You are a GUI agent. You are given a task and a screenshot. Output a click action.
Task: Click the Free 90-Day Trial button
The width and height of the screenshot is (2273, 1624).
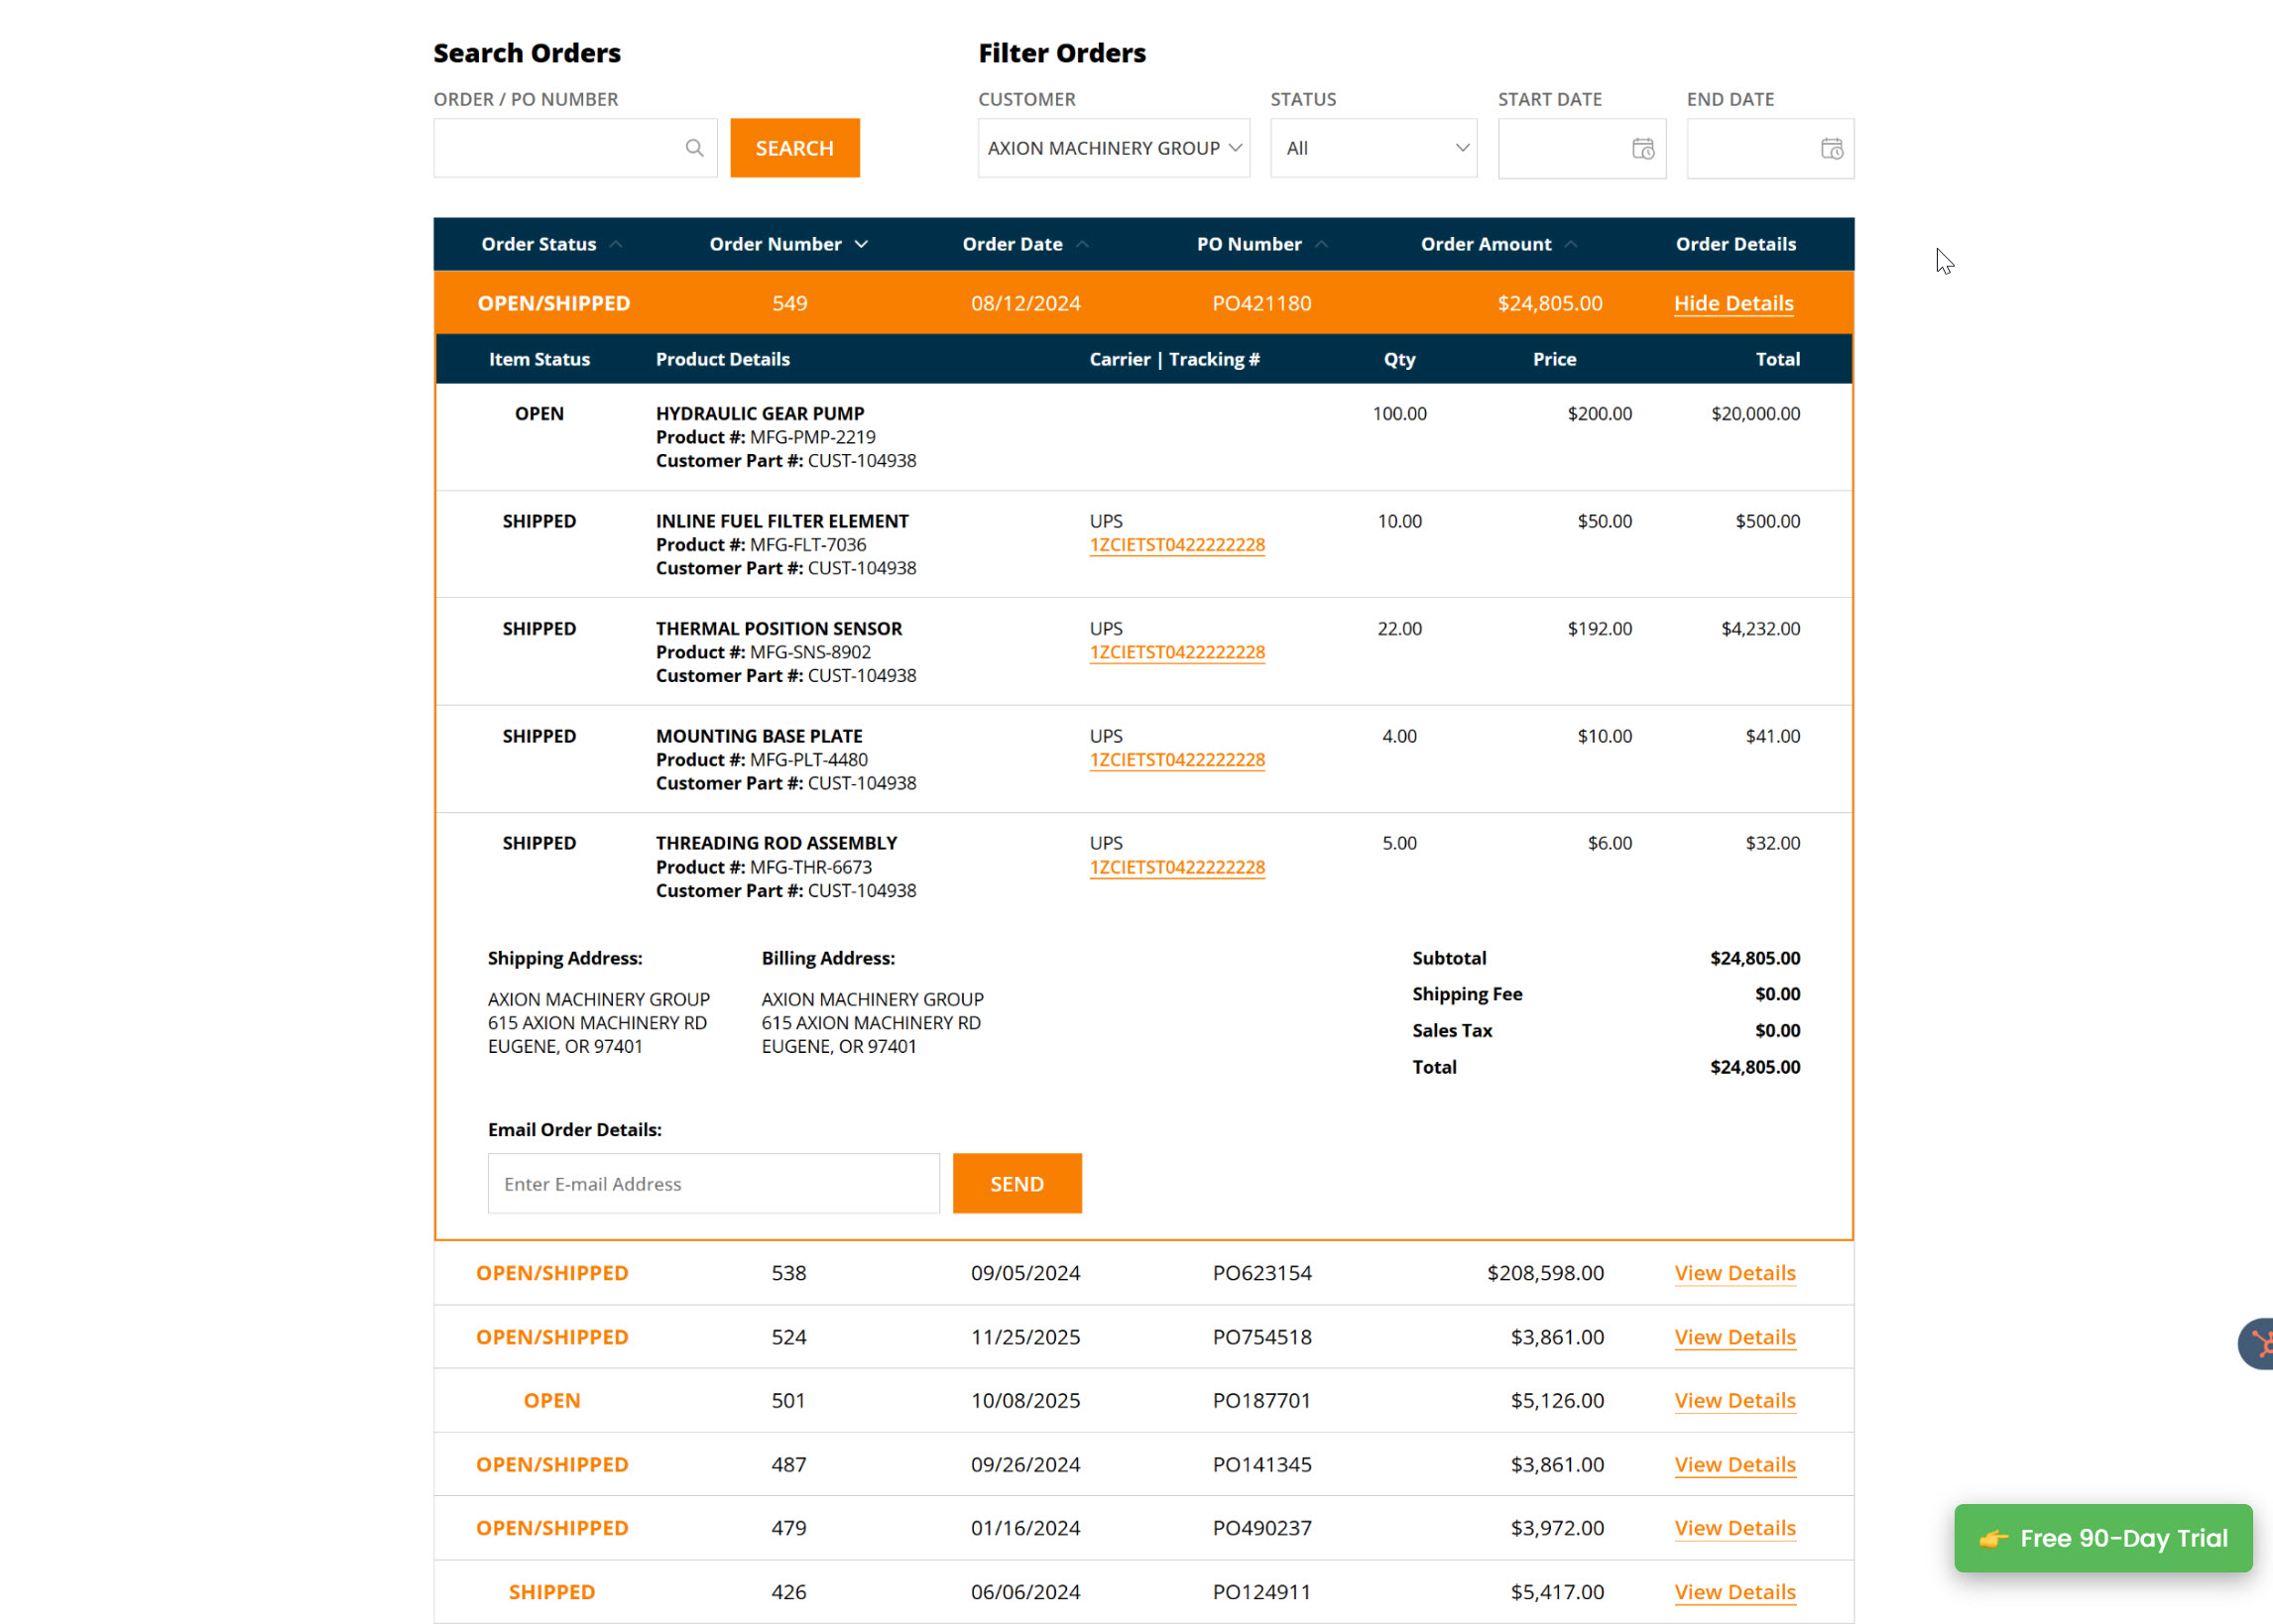(x=2103, y=1537)
